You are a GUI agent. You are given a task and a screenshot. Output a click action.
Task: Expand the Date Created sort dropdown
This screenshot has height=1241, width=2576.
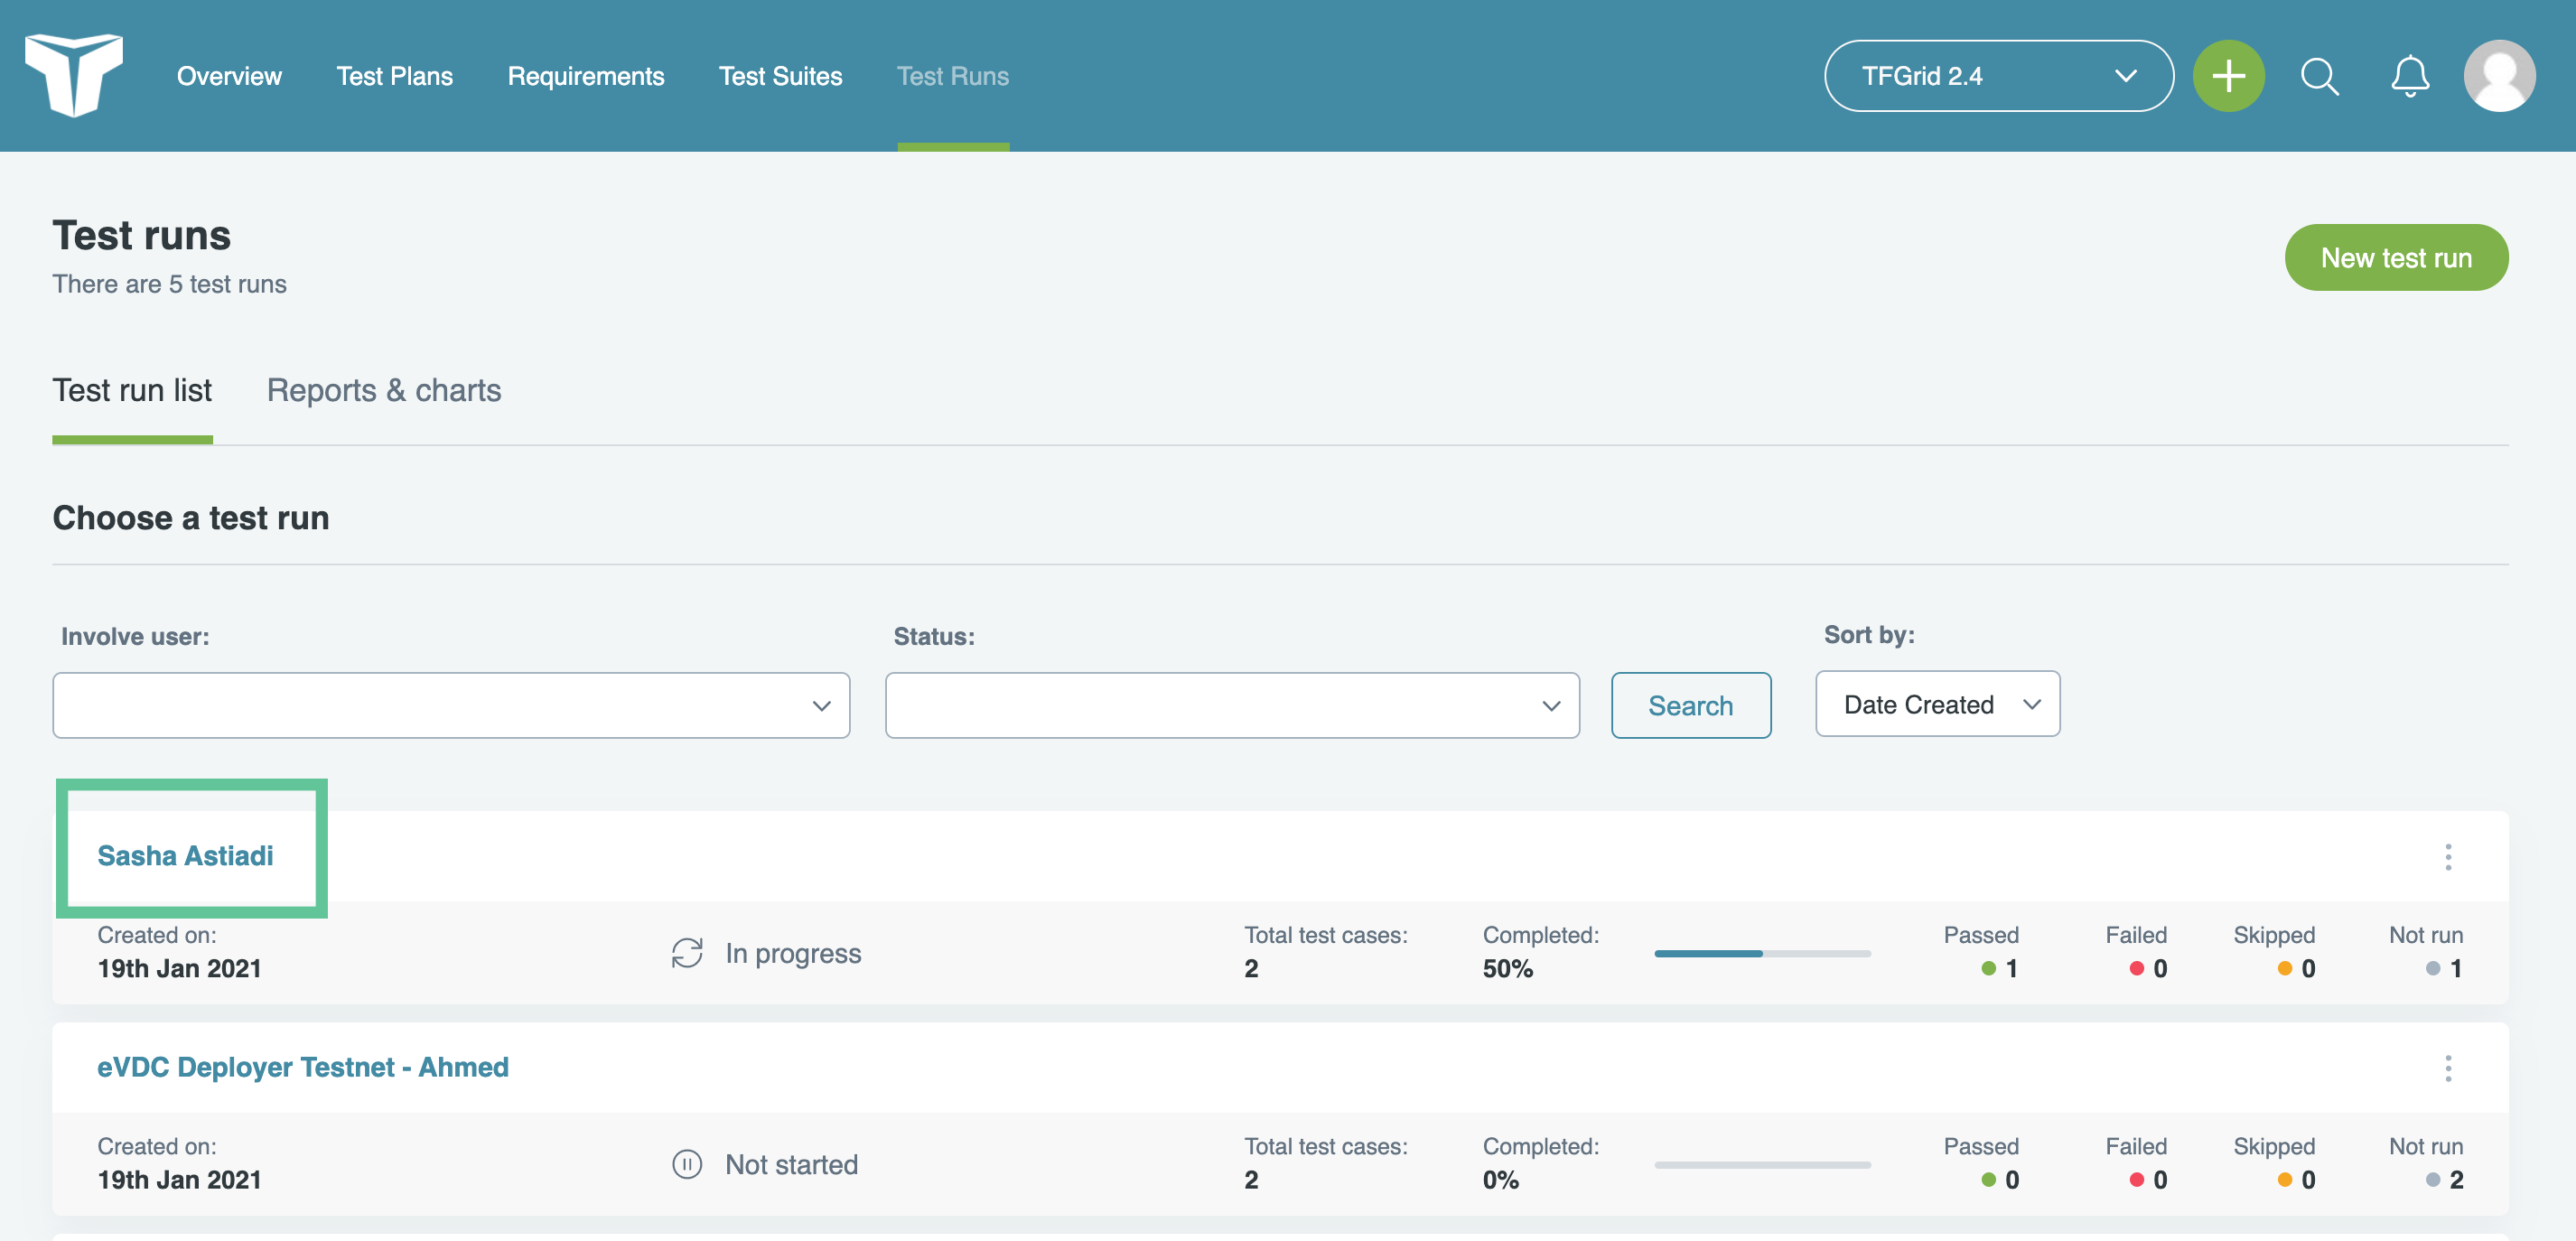(x=1937, y=704)
